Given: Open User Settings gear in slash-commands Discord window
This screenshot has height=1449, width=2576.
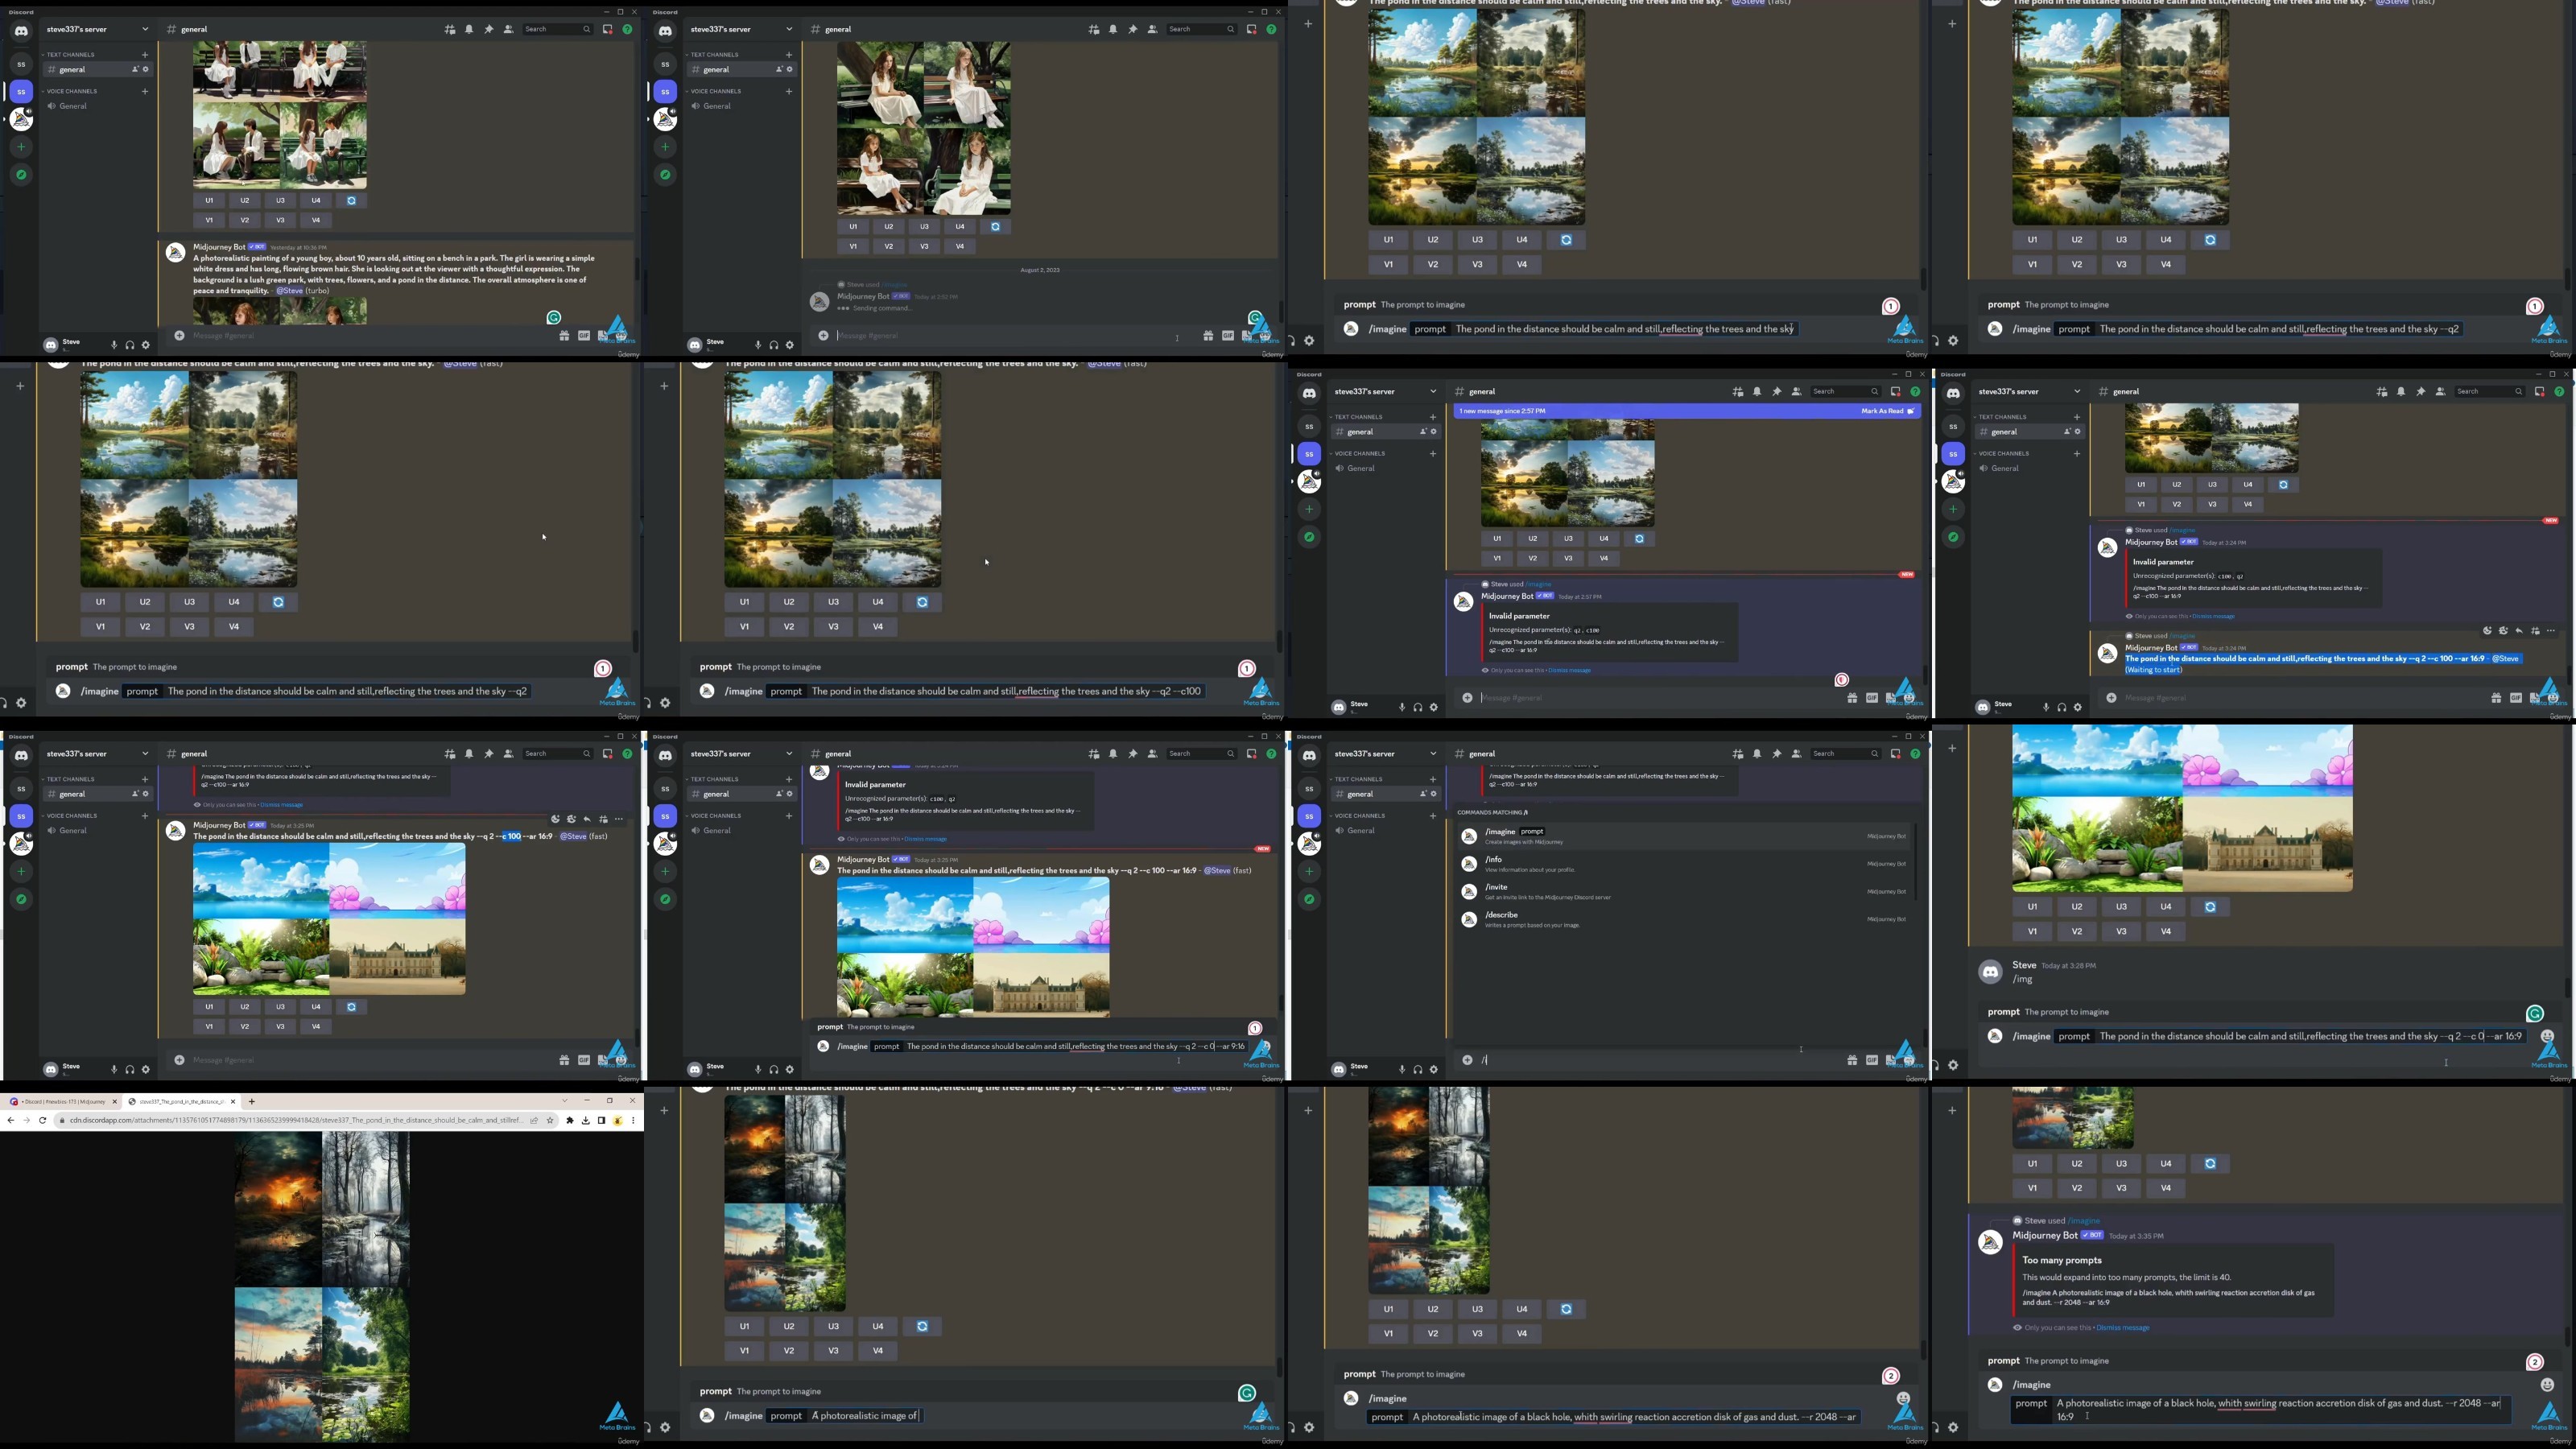Looking at the screenshot, I should tap(1434, 1069).
